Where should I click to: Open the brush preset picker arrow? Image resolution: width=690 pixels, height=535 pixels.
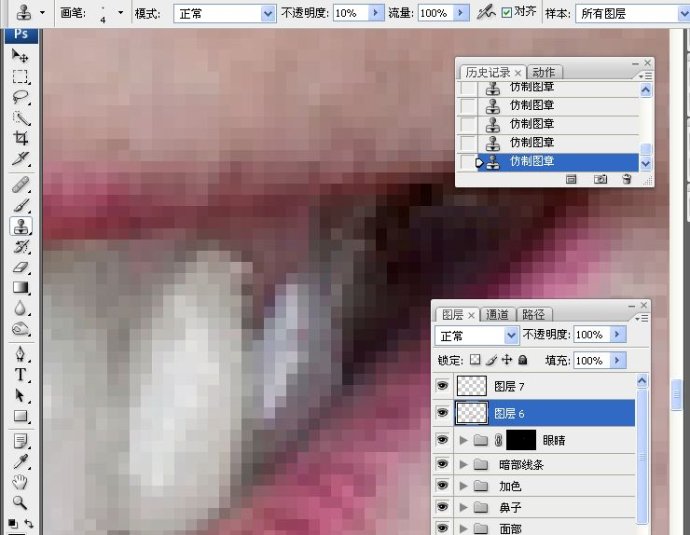[x=121, y=13]
